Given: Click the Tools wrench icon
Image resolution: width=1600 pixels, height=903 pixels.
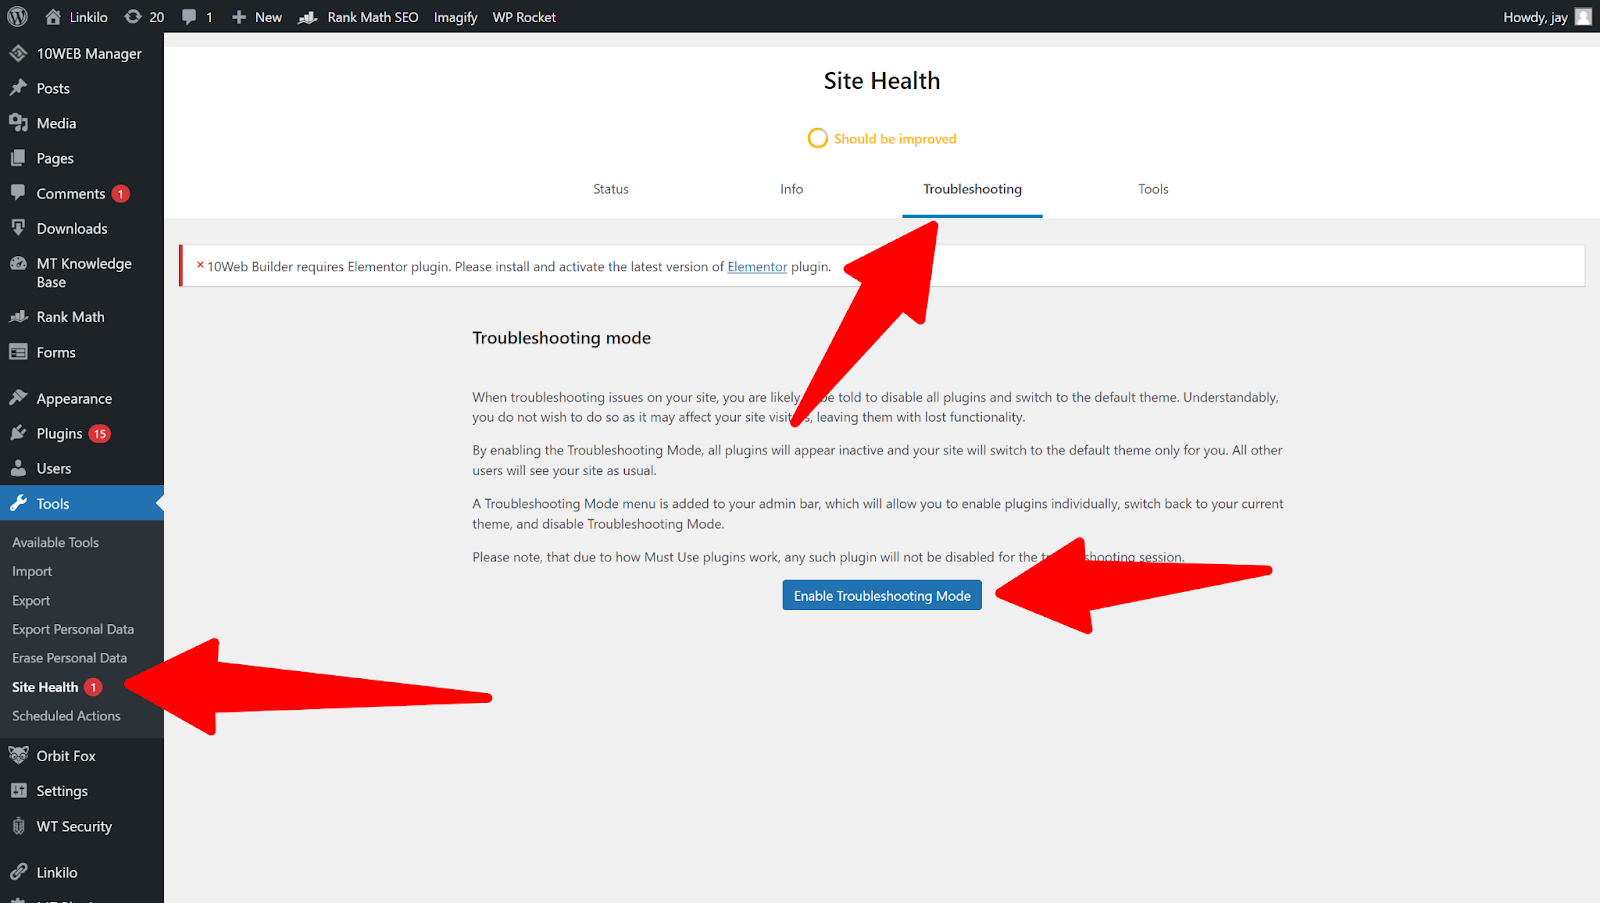Looking at the screenshot, I should point(18,504).
